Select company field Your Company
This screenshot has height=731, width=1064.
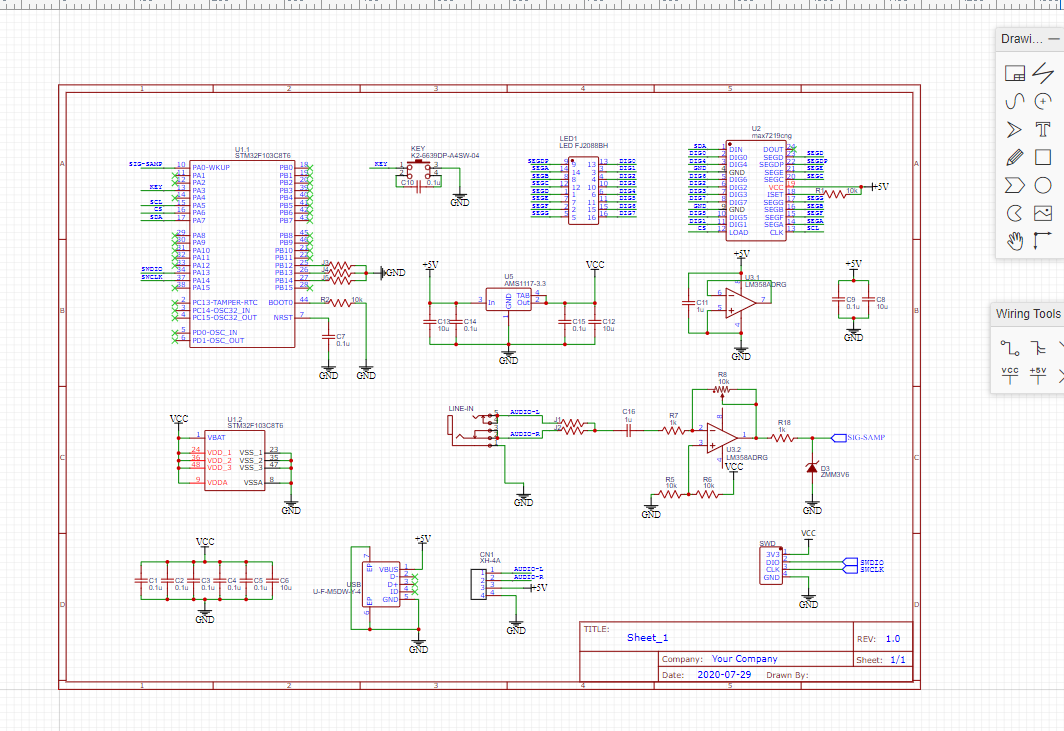tap(744, 658)
